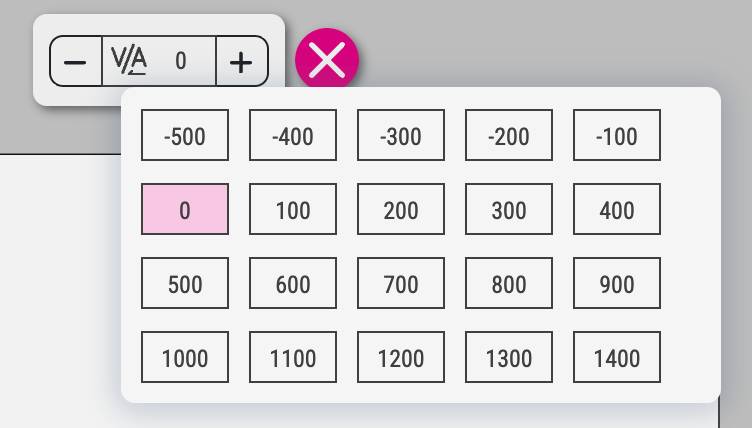Set tracking to 700
Screen dimensions: 752x428
click(x=401, y=284)
